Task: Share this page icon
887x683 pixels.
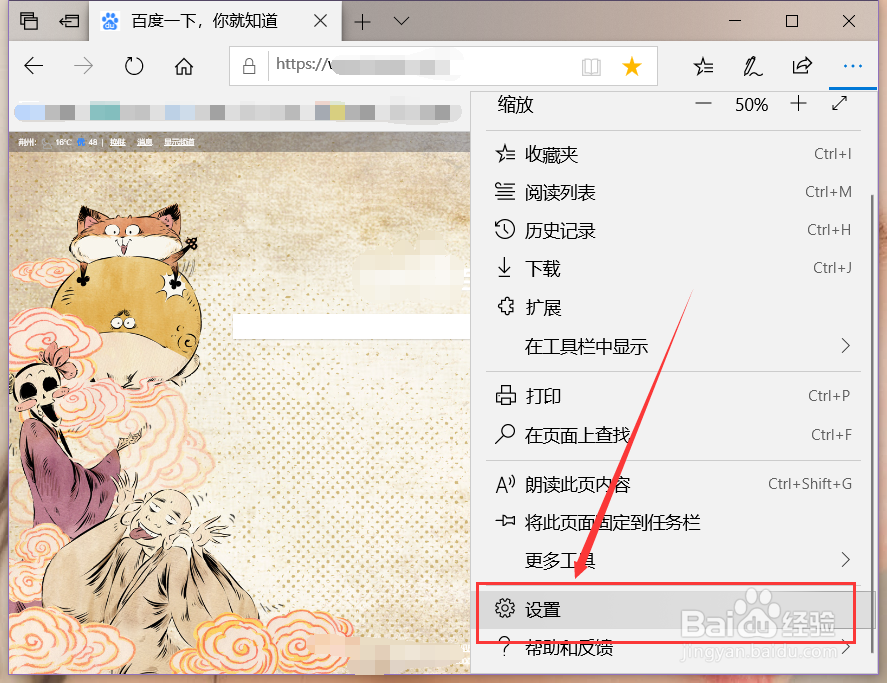Action: [x=802, y=66]
